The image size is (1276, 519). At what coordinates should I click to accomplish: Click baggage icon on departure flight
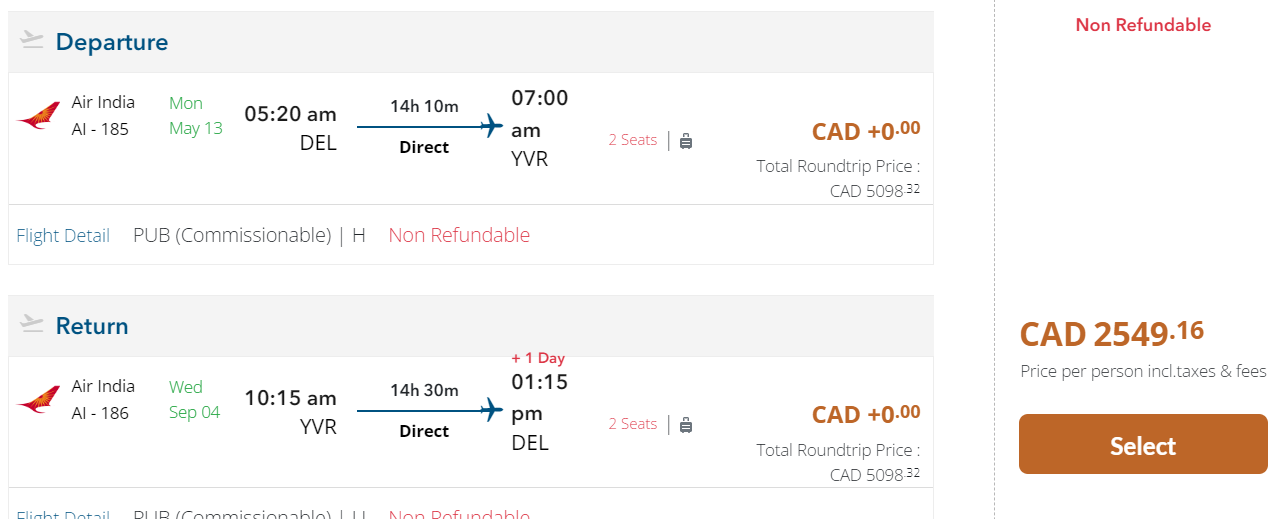point(686,141)
